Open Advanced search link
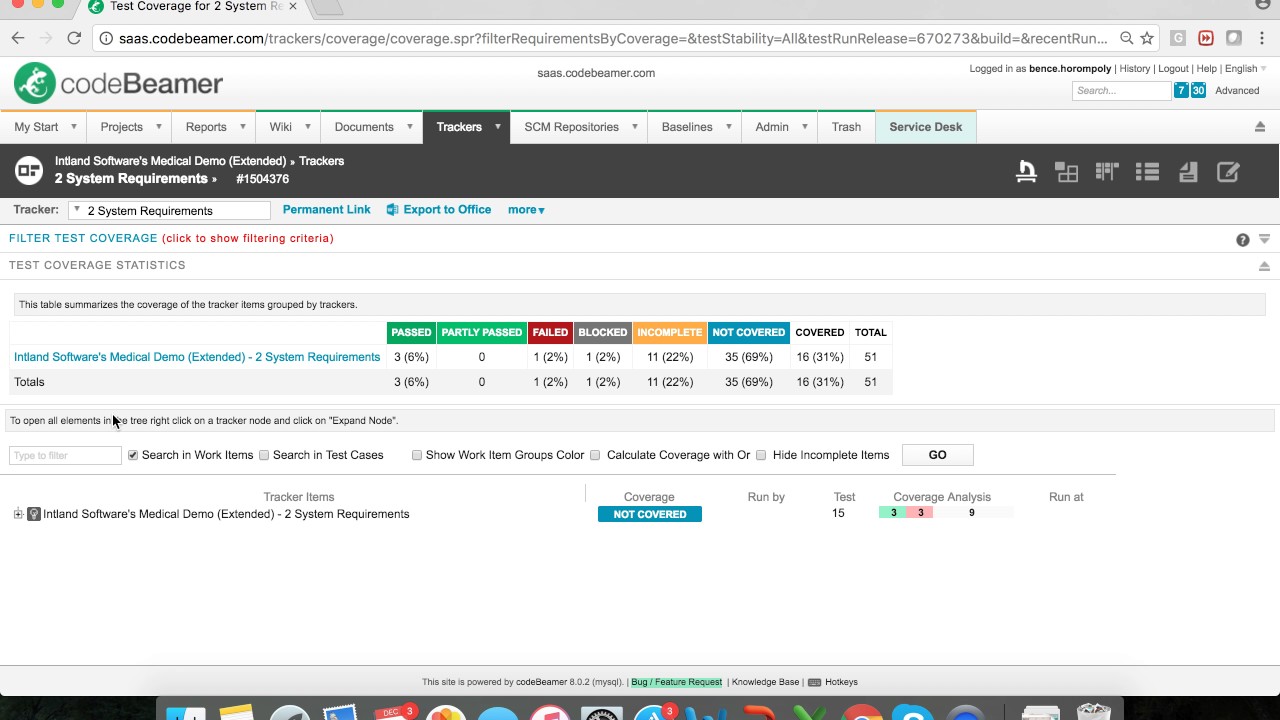Image resolution: width=1280 pixels, height=720 pixels. (1237, 91)
